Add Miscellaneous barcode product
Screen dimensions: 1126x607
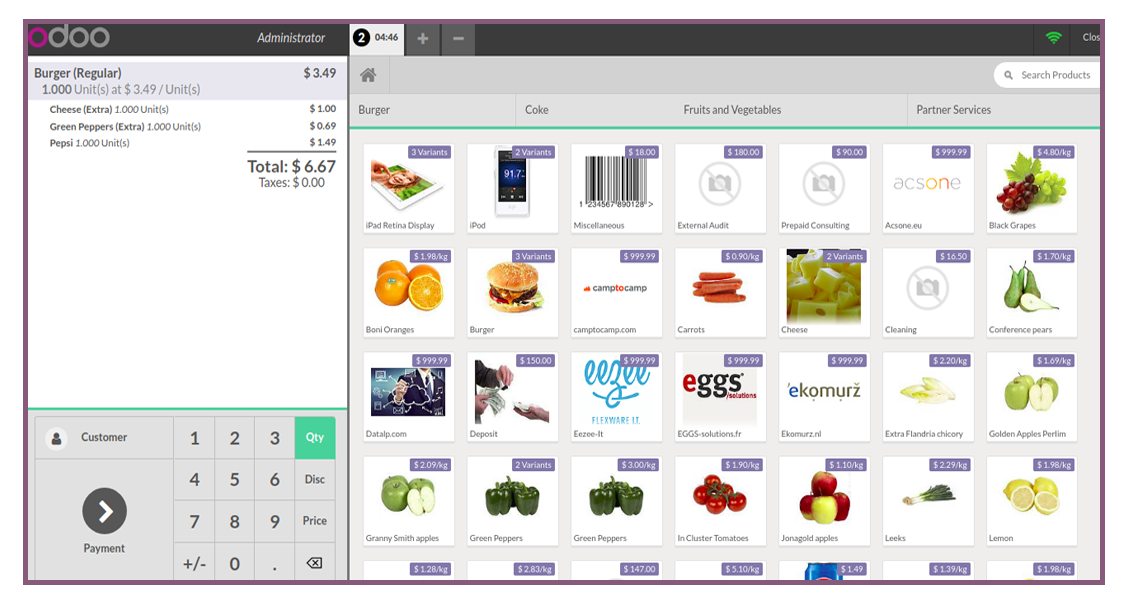point(616,187)
